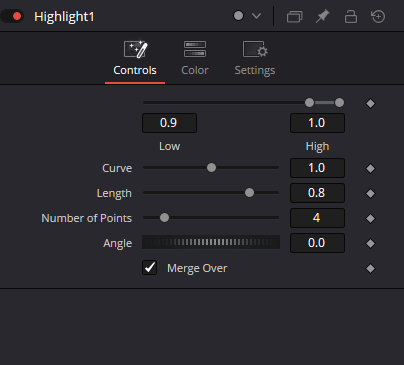The image size is (404, 365).
Task: Click the Angle value field 0.0
Action: (317, 243)
